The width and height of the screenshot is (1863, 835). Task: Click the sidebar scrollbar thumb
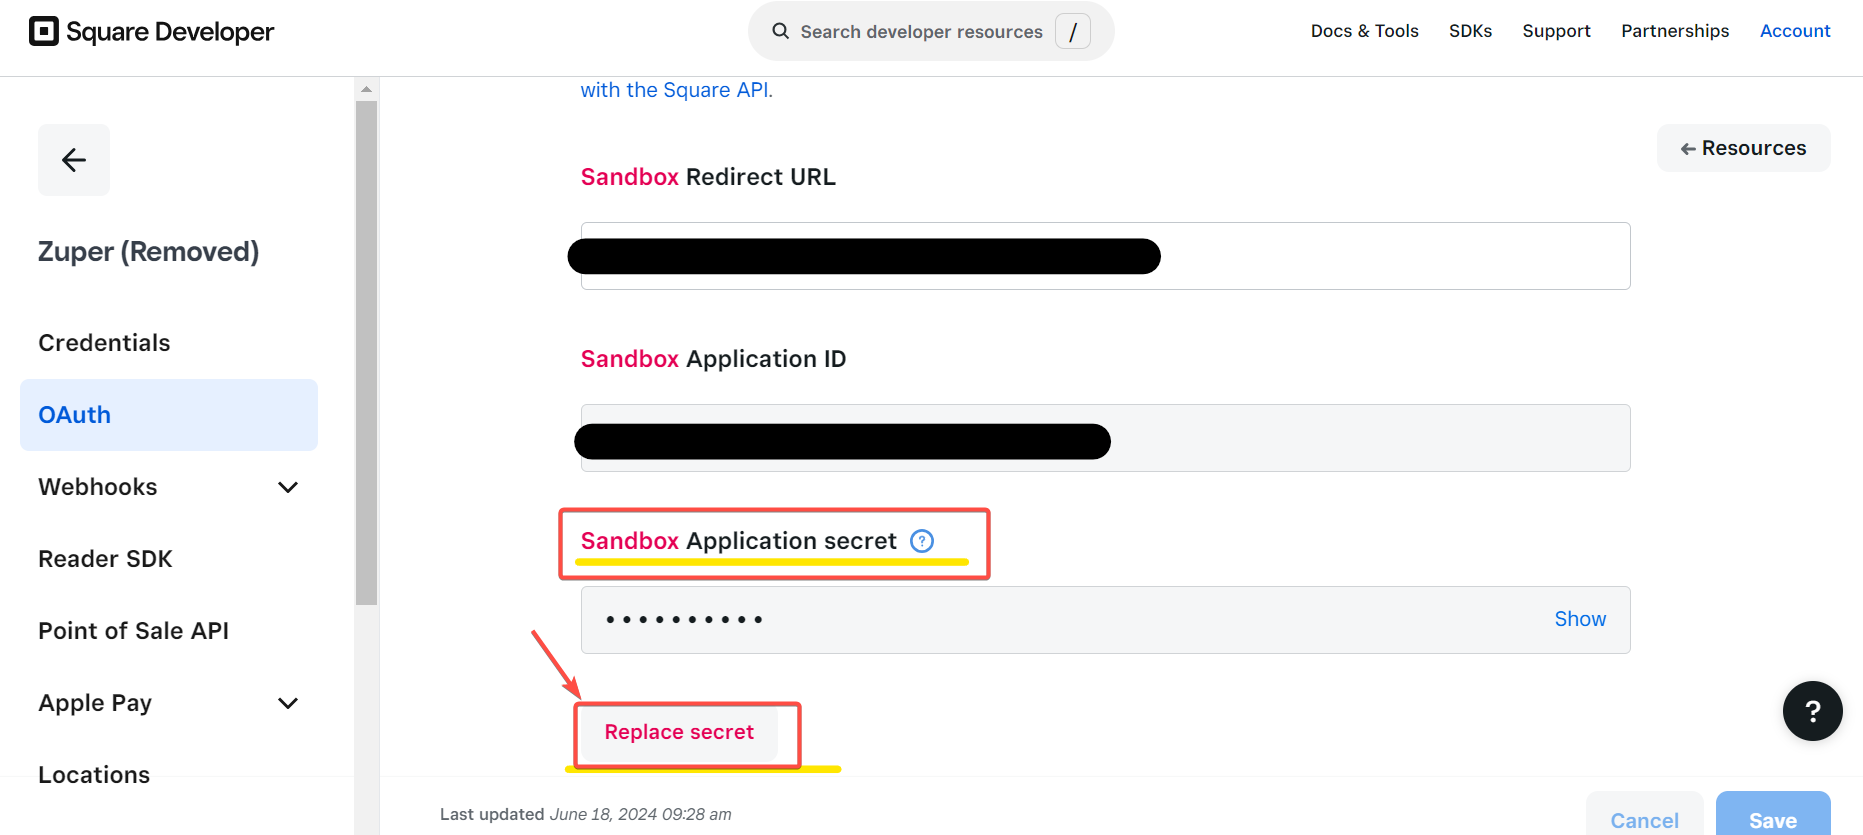tap(366, 350)
